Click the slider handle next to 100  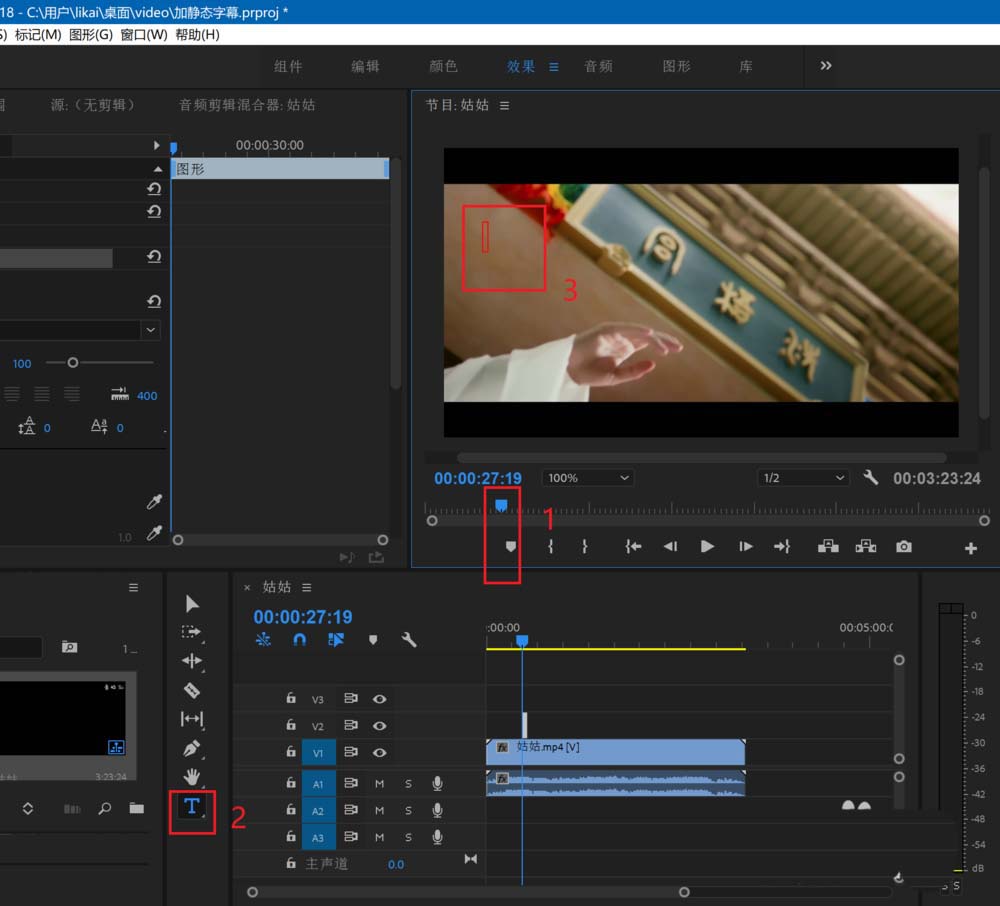72,363
